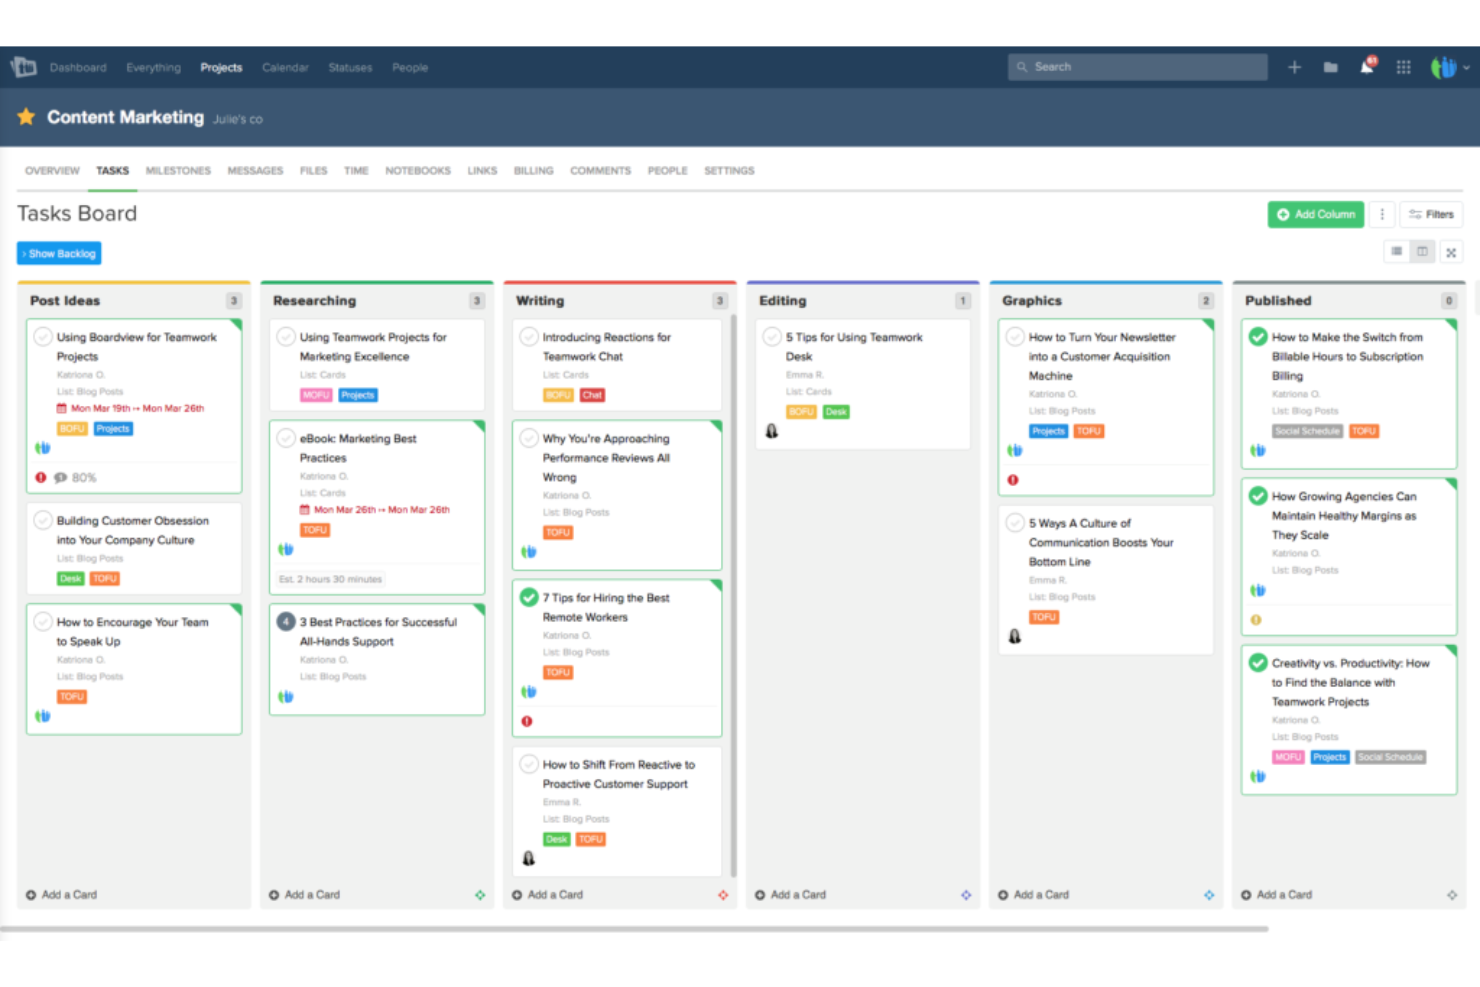Complete task Using Boardview for Teamwork Projects
The image size is (1480, 987).
43,337
